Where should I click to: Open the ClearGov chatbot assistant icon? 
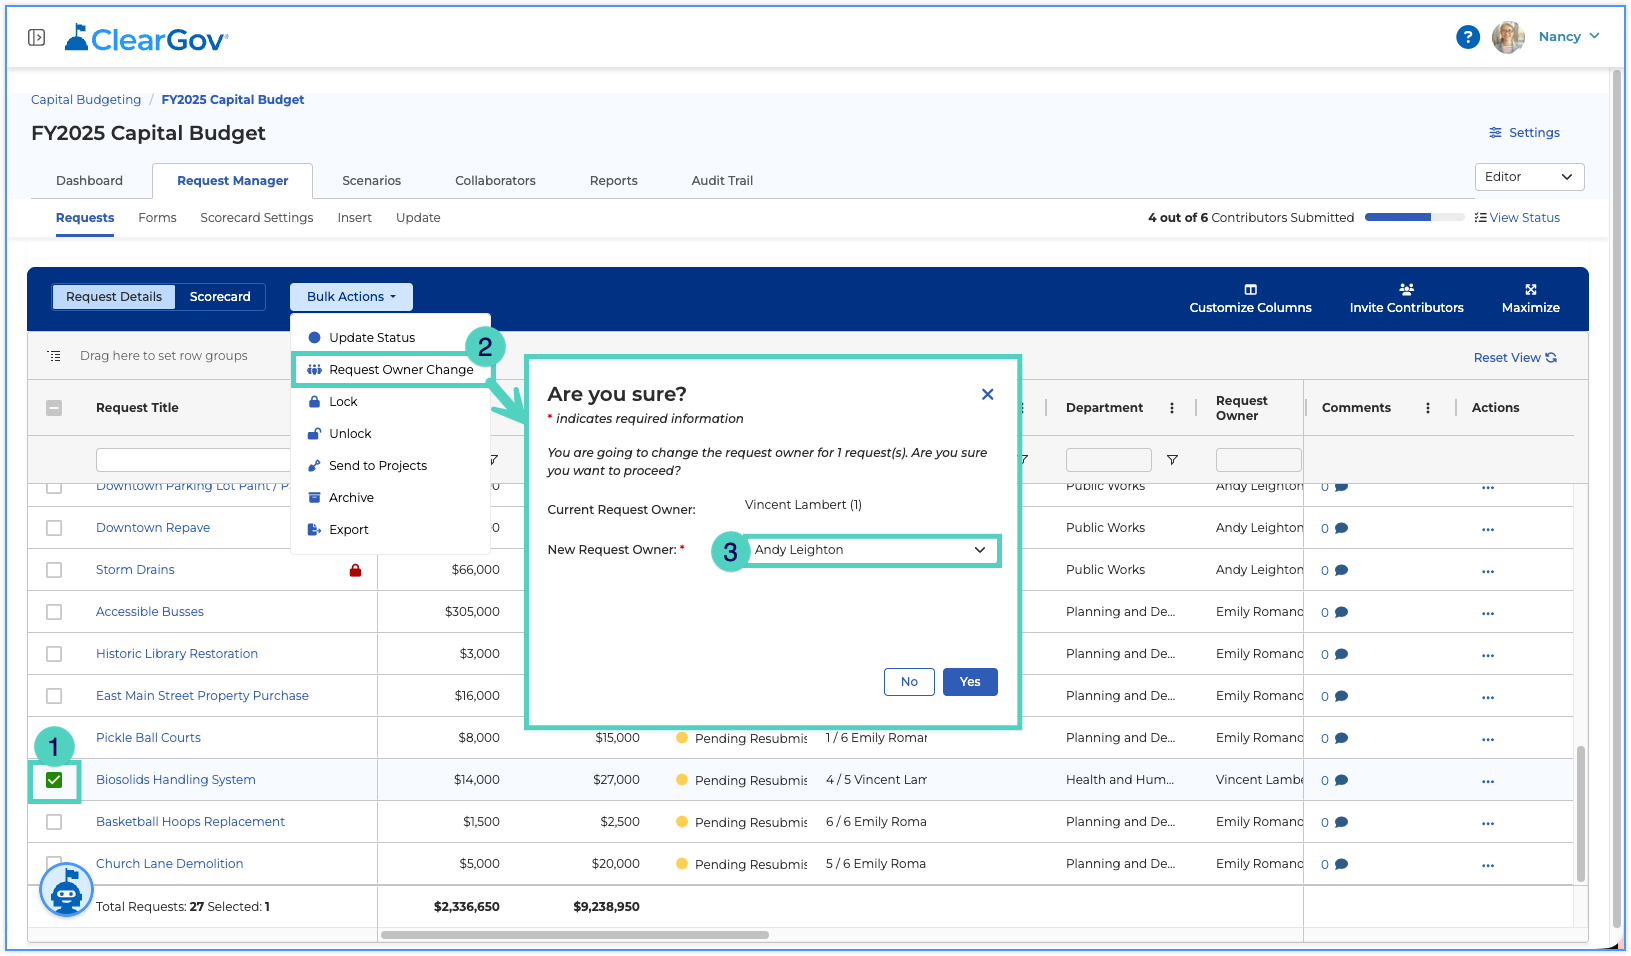[x=66, y=889]
